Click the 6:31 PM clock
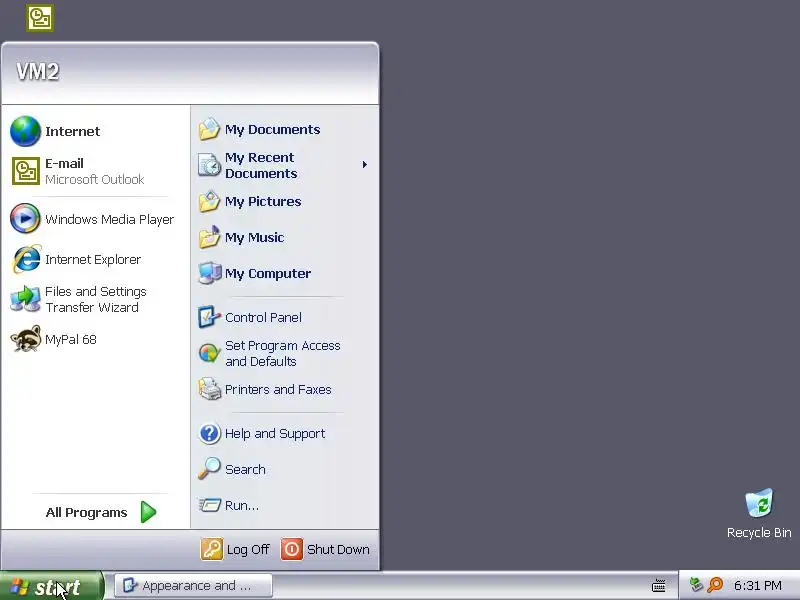This screenshot has height=600, width=800. coord(758,585)
